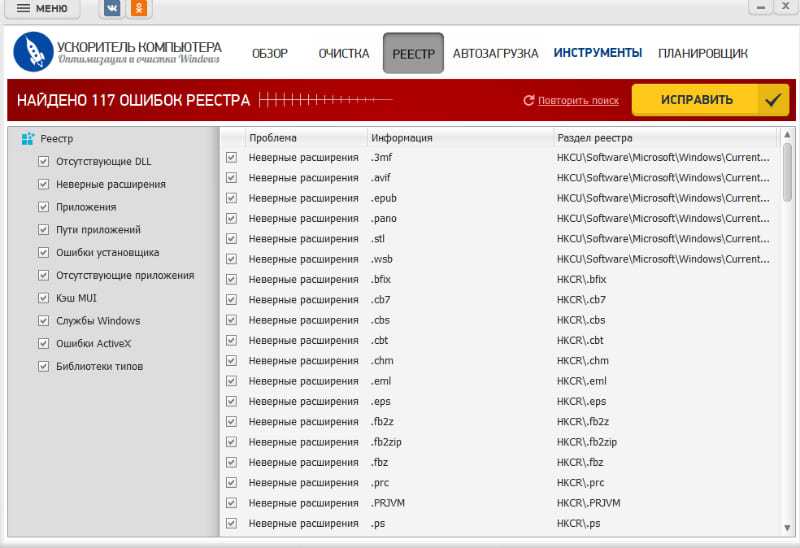Image resolution: width=800 pixels, height=548 pixels.
Task: Click the НАЙДЕНО 117 ОШИБОК РЕЕСТРА heading
Action: 134,101
